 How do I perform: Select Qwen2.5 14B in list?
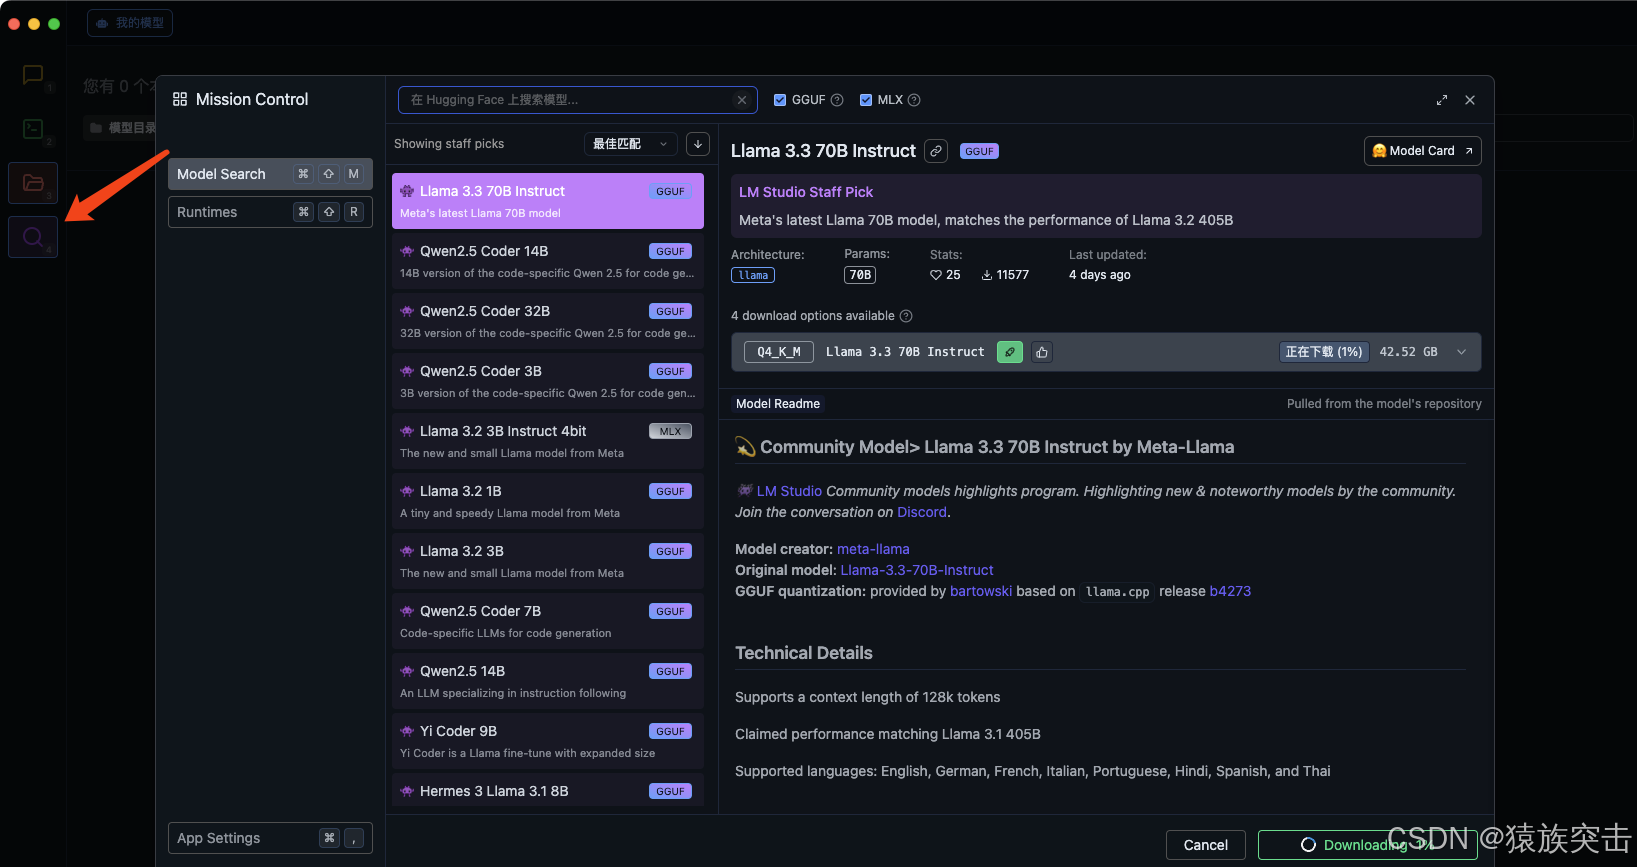tap(548, 681)
